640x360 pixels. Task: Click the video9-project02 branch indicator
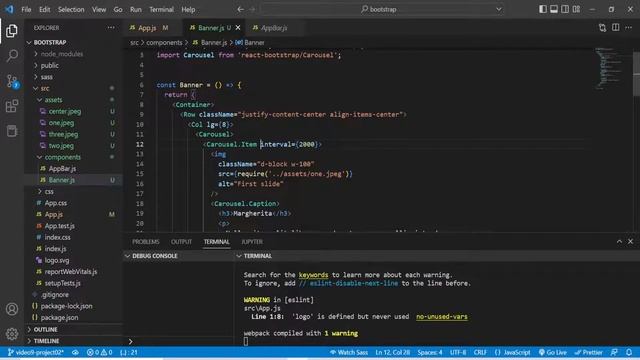click(x=36, y=352)
